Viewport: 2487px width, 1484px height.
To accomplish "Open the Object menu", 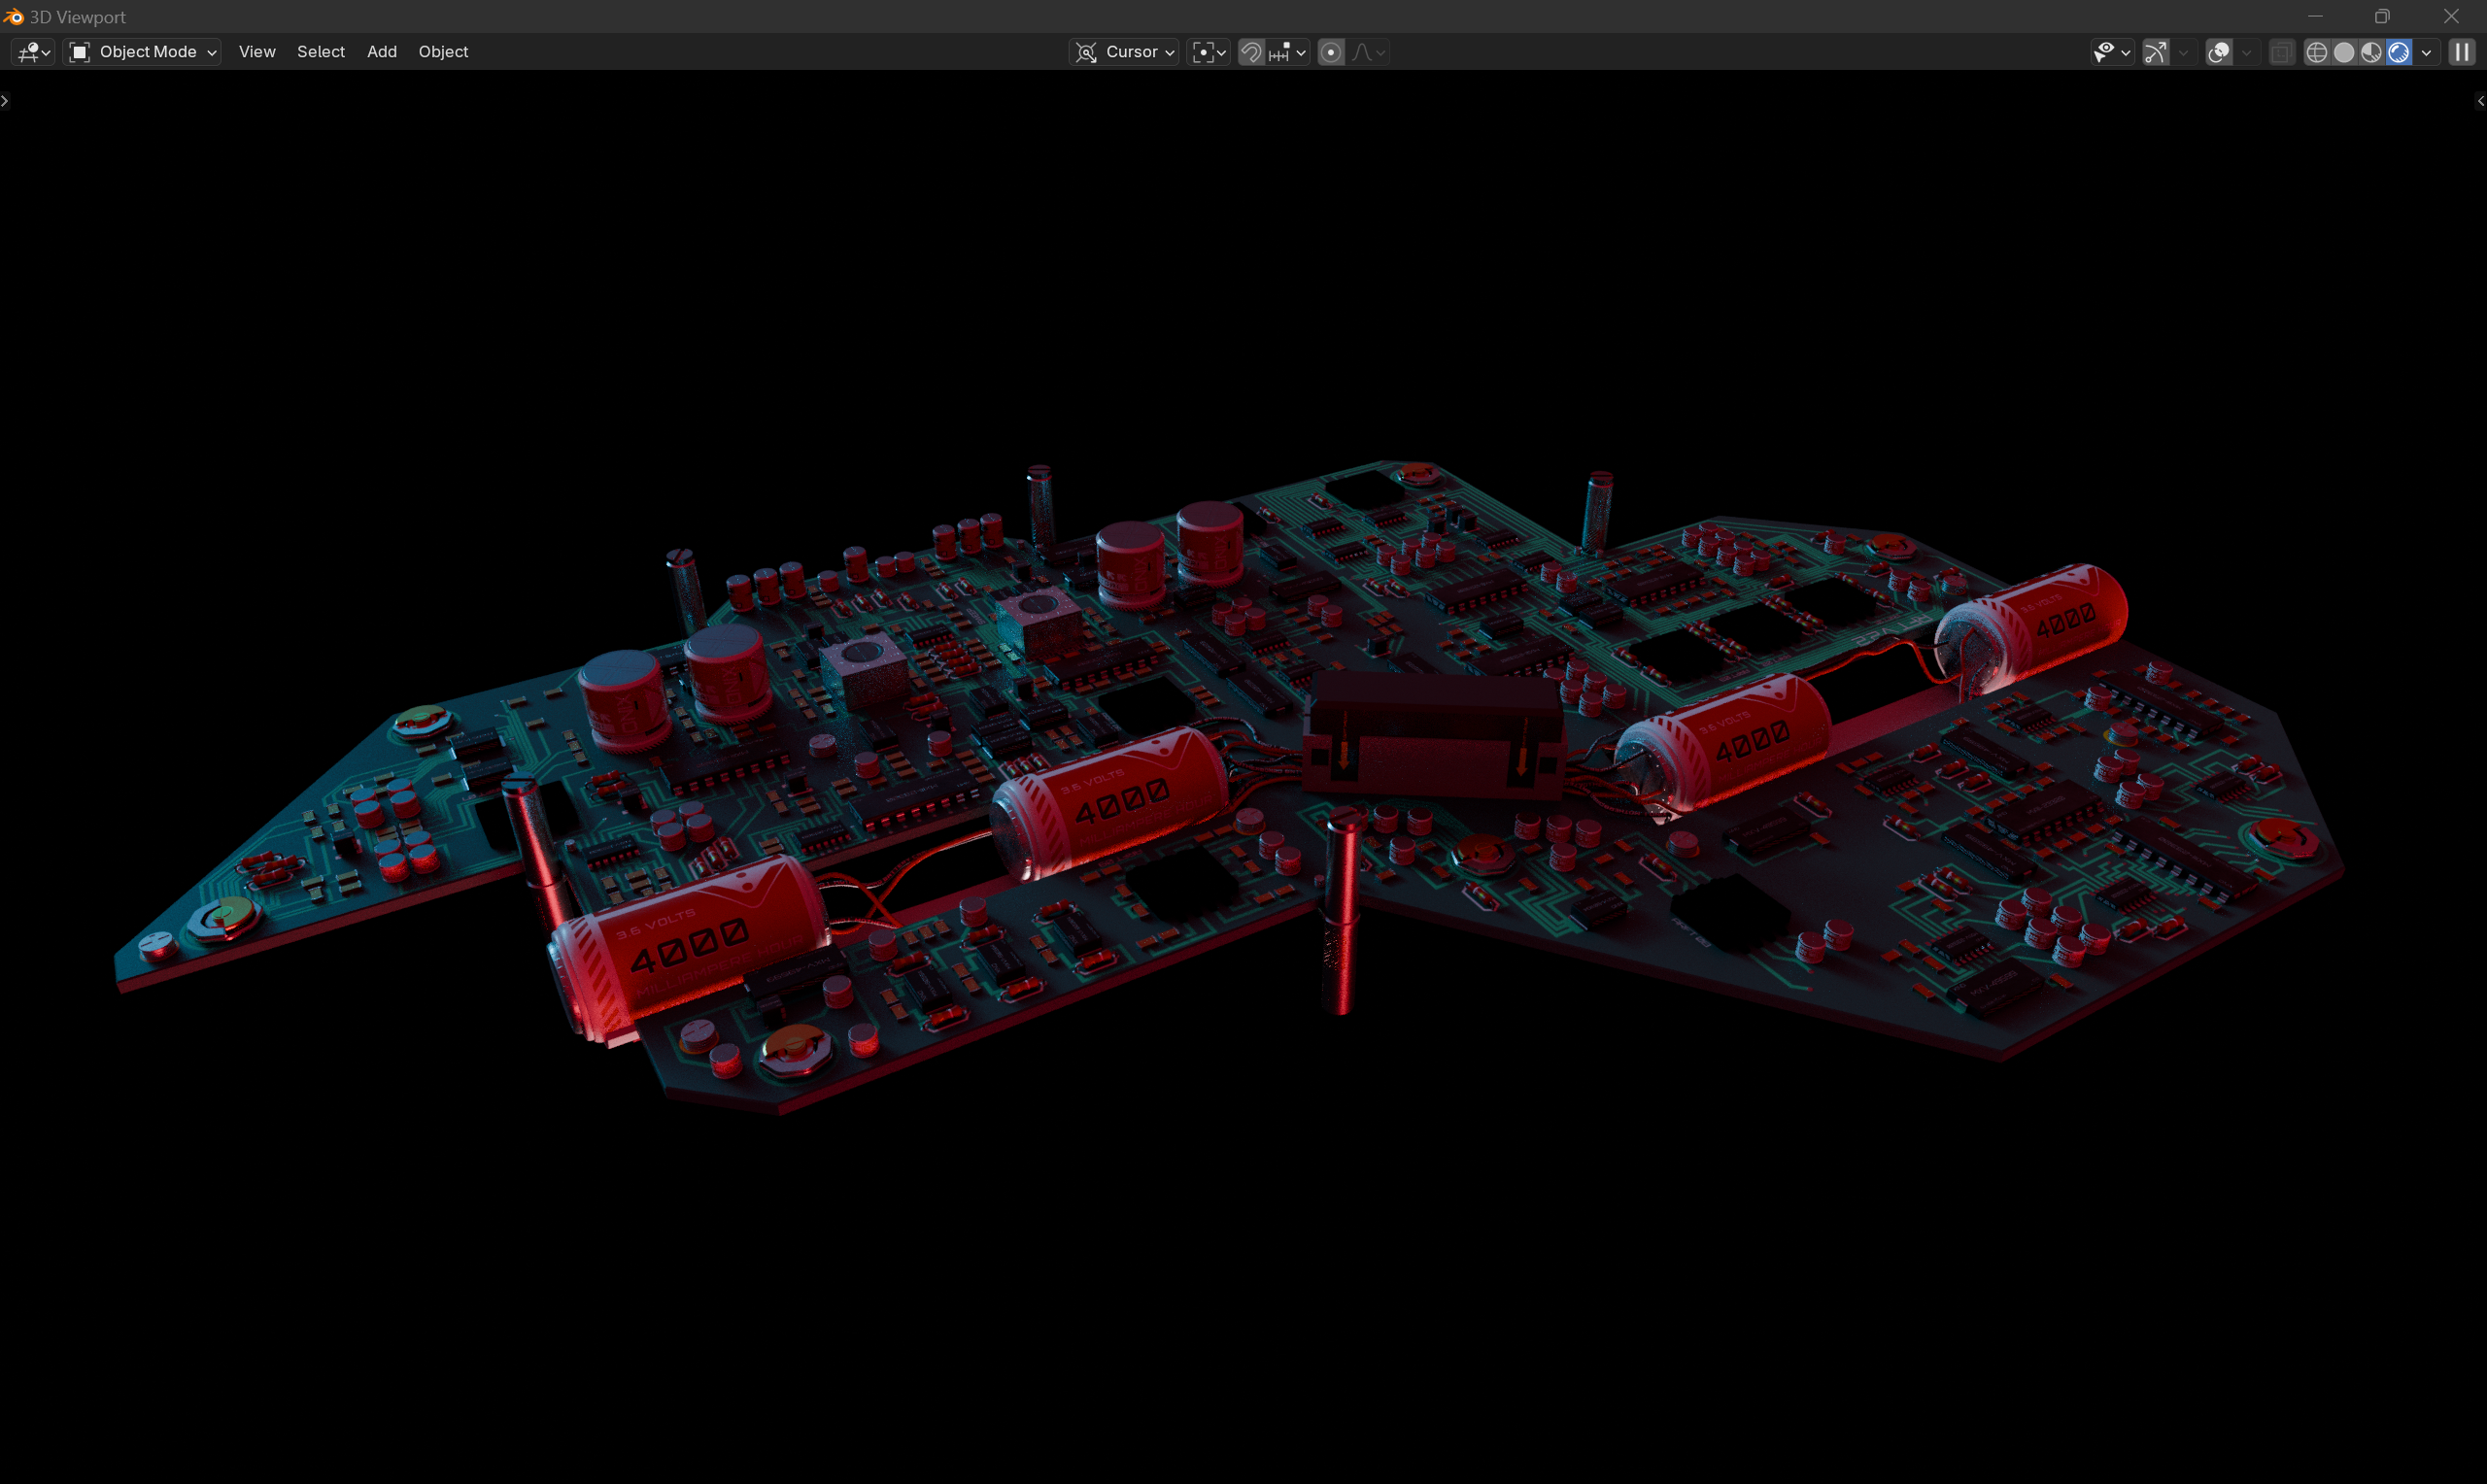I will [443, 52].
